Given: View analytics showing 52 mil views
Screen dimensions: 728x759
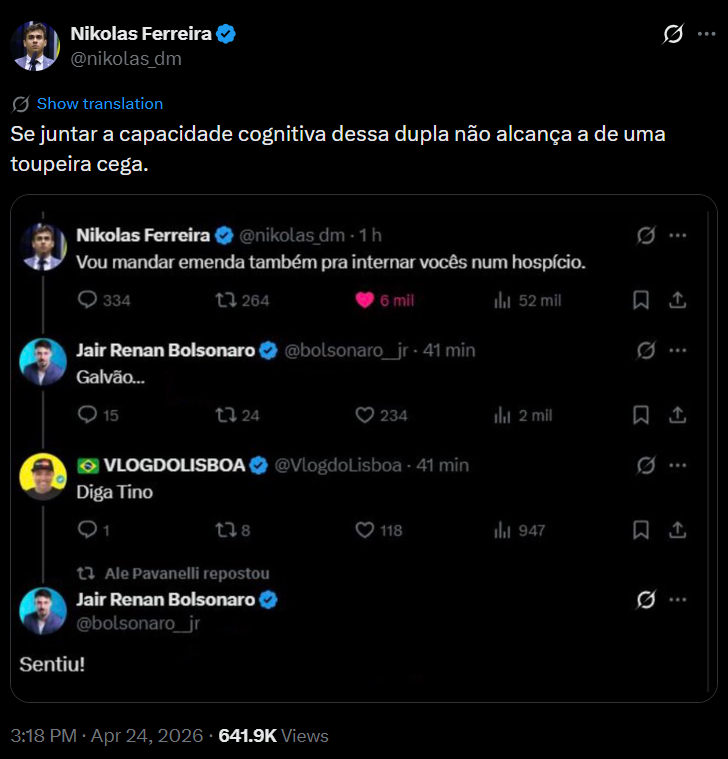Looking at the screenshot, I should 503,300.
